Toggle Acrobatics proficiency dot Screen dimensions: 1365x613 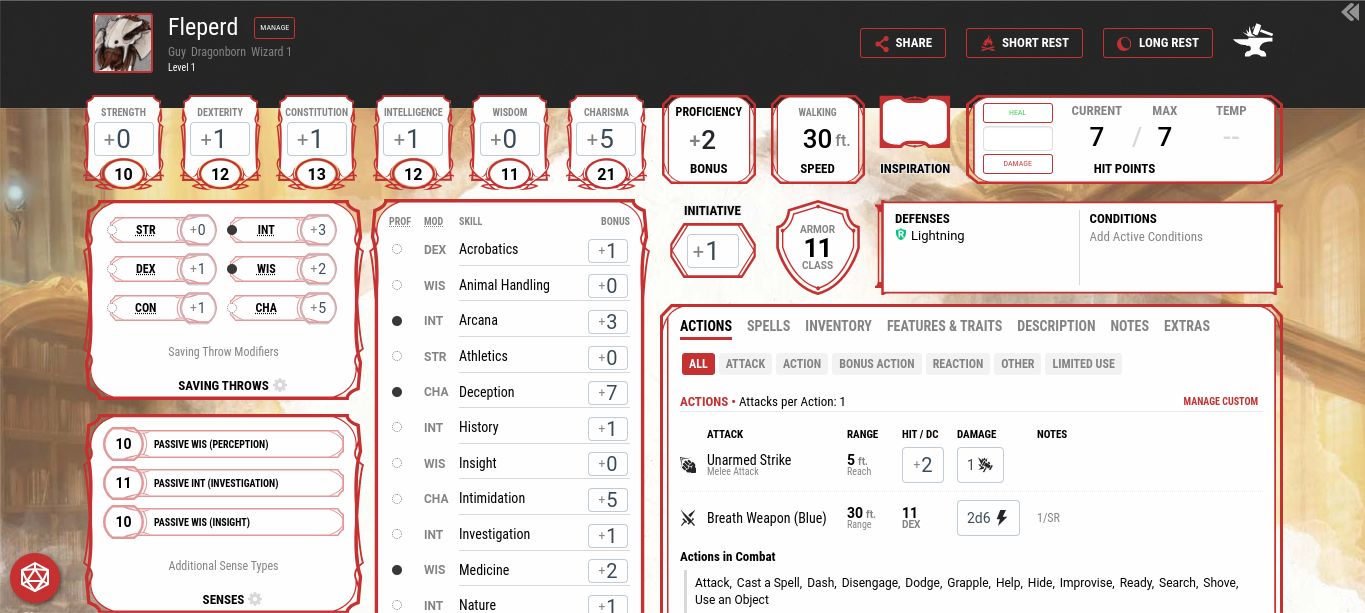click(397, 249)
